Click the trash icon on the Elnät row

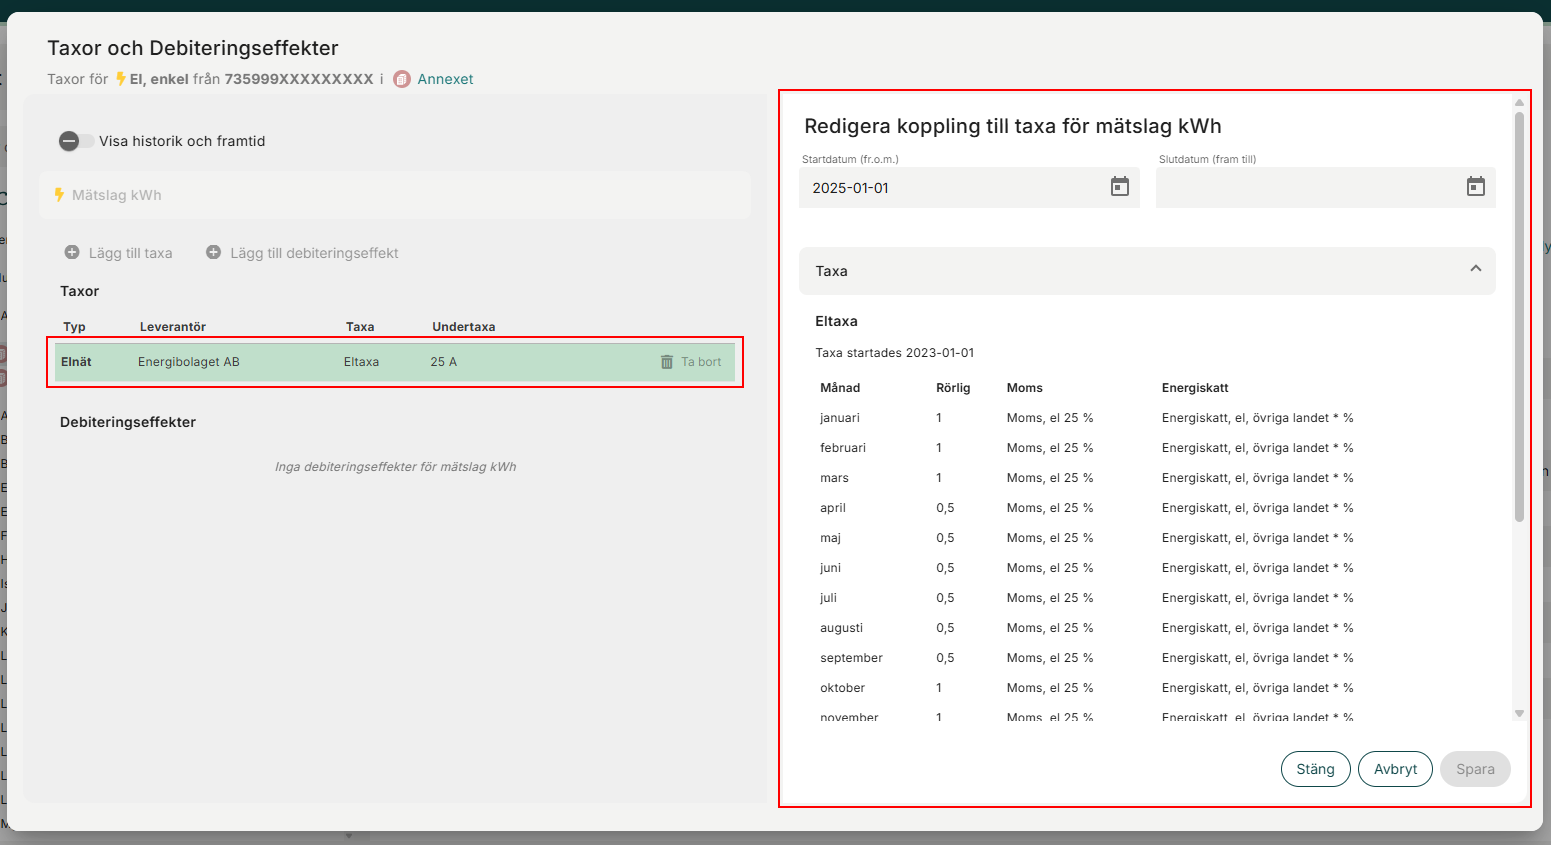pyautogui.click(x=667, y=362)
